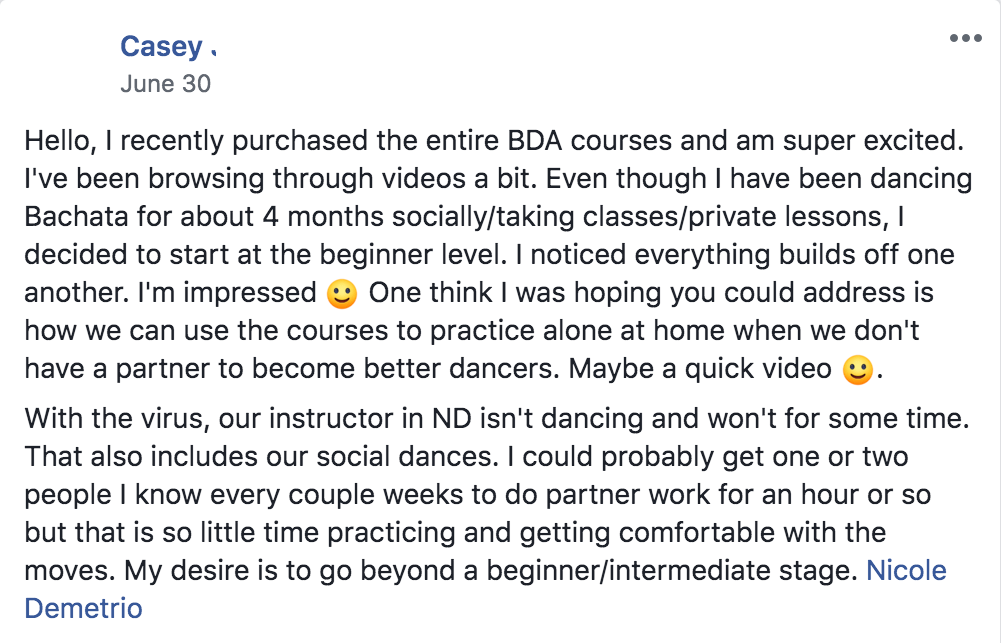Image resolution: width=1001 pixels, height=643 pixels.
Task: Click the smiley emoji after "I'm impressed"
Action: (341, 294)
